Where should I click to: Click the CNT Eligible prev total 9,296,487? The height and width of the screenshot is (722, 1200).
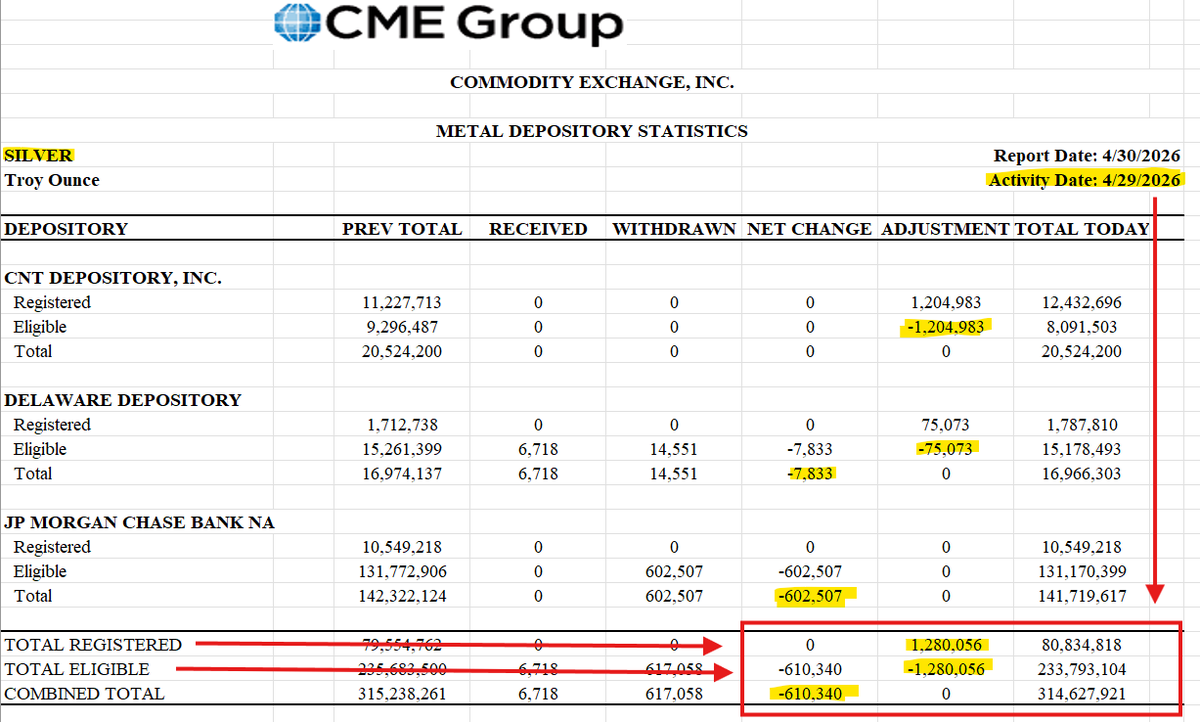click(x=402, y=327)
